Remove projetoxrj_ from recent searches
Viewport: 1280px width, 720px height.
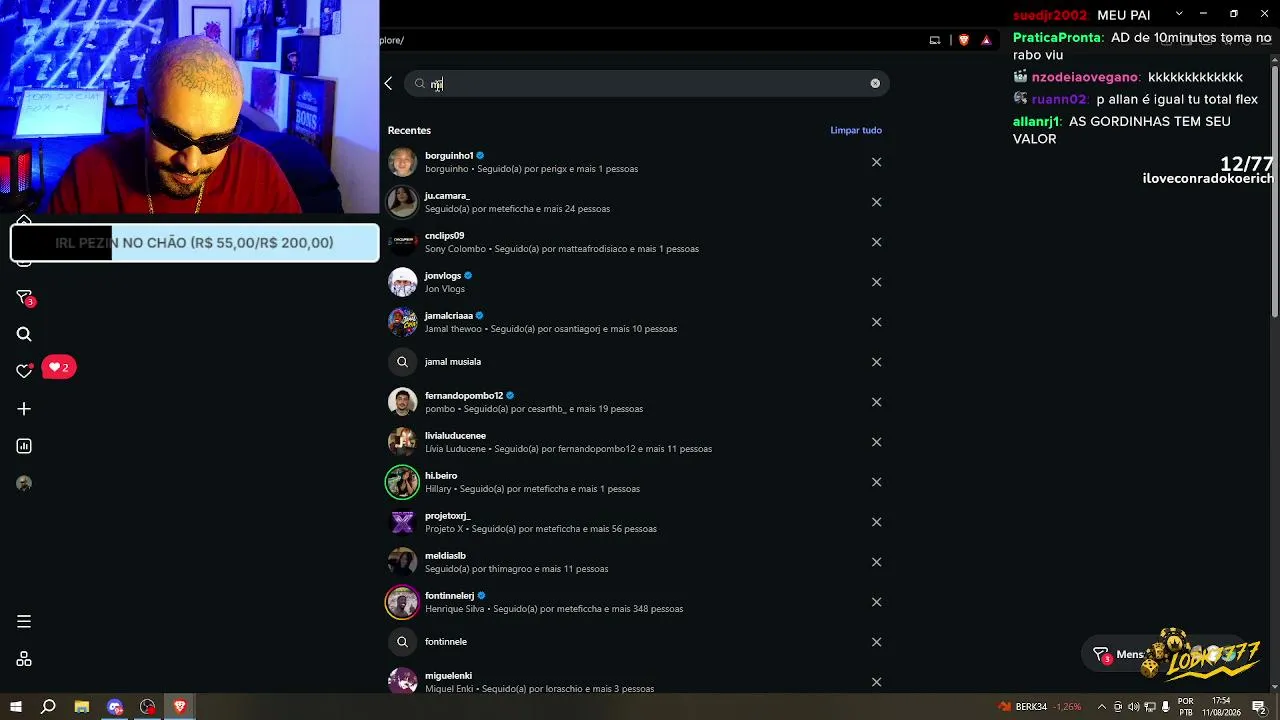(x=876, y=522)
